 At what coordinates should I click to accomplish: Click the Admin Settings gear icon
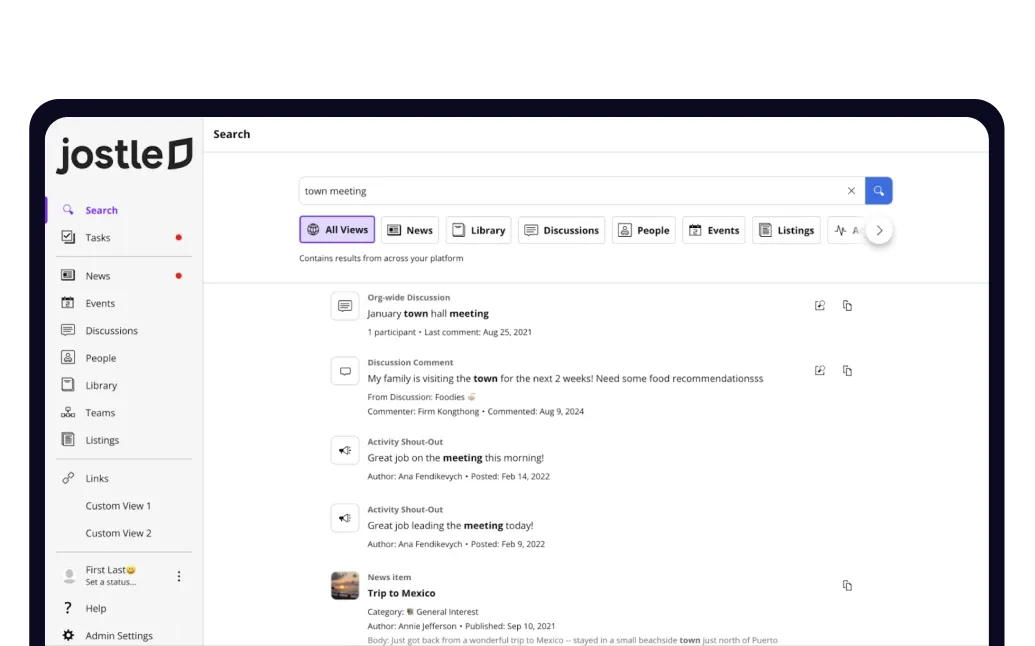tap(68, 636)
